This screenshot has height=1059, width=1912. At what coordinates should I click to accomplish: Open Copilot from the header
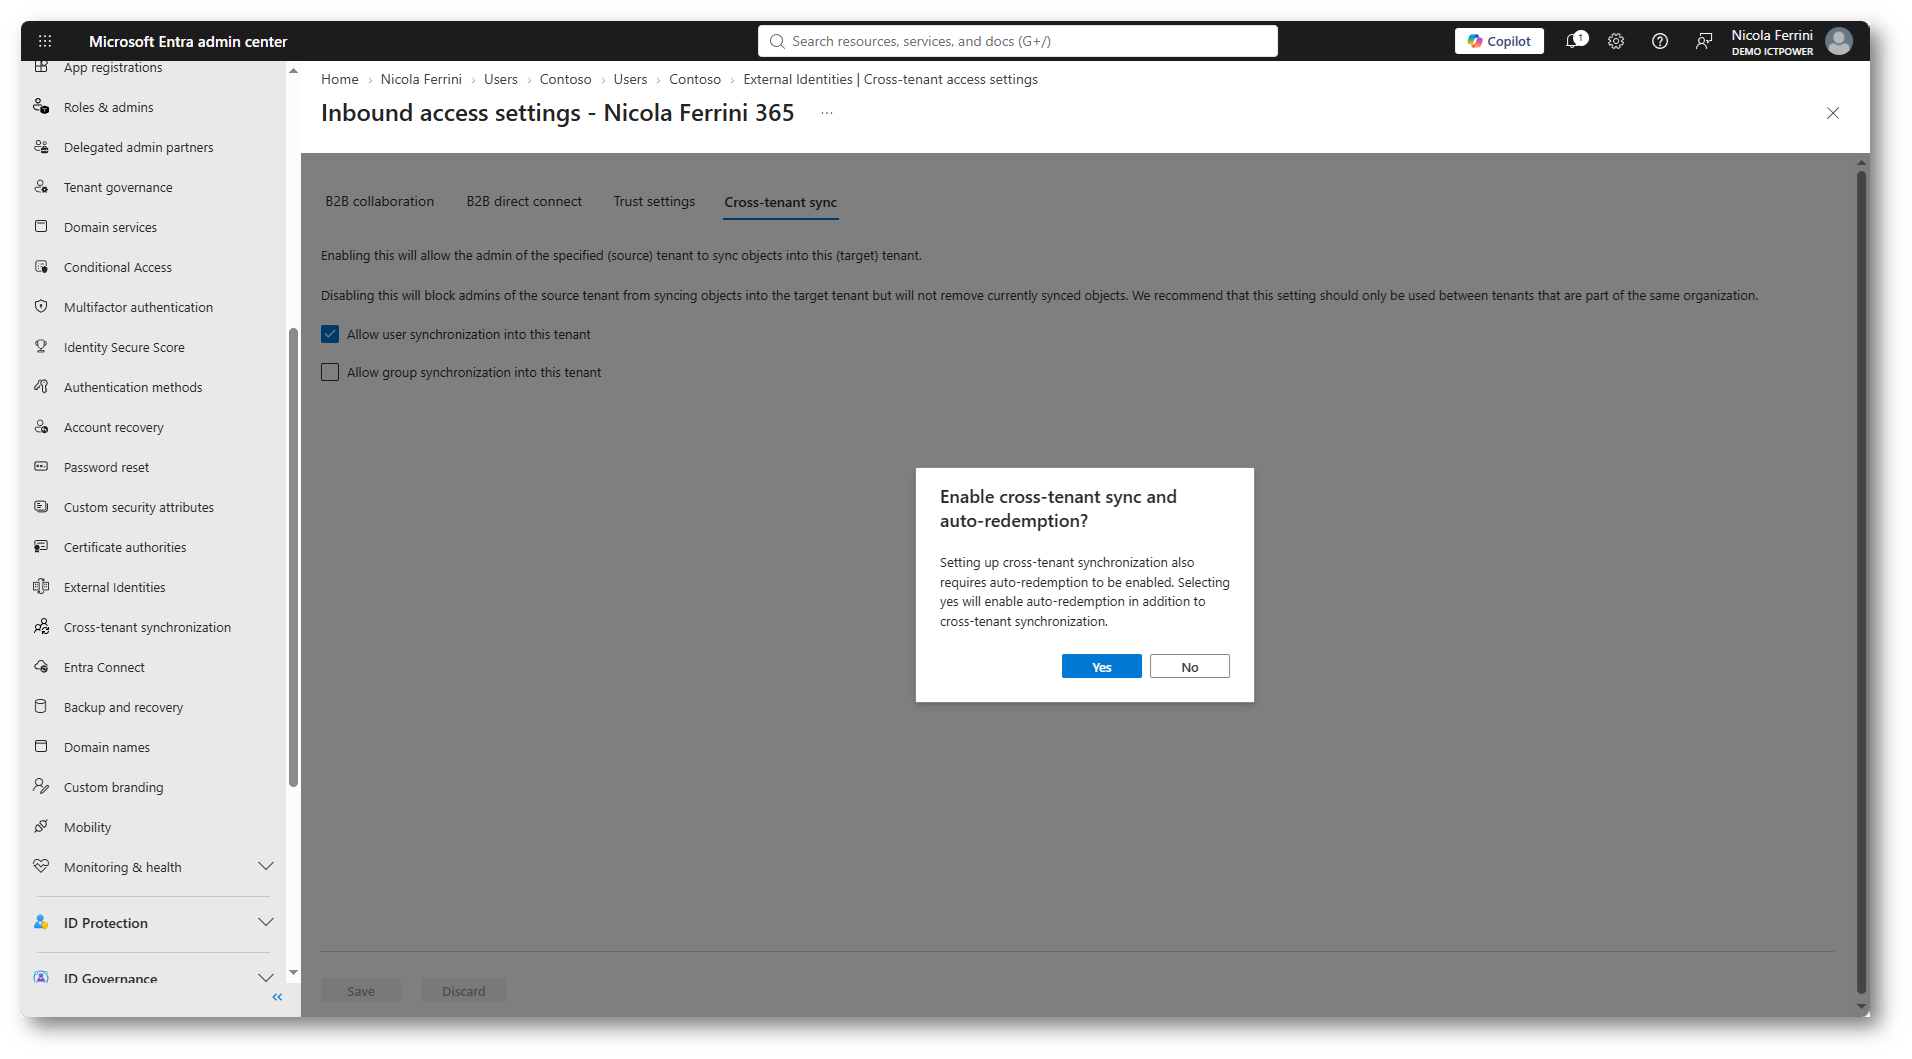pyautogui.click(x=1500, y=41)
